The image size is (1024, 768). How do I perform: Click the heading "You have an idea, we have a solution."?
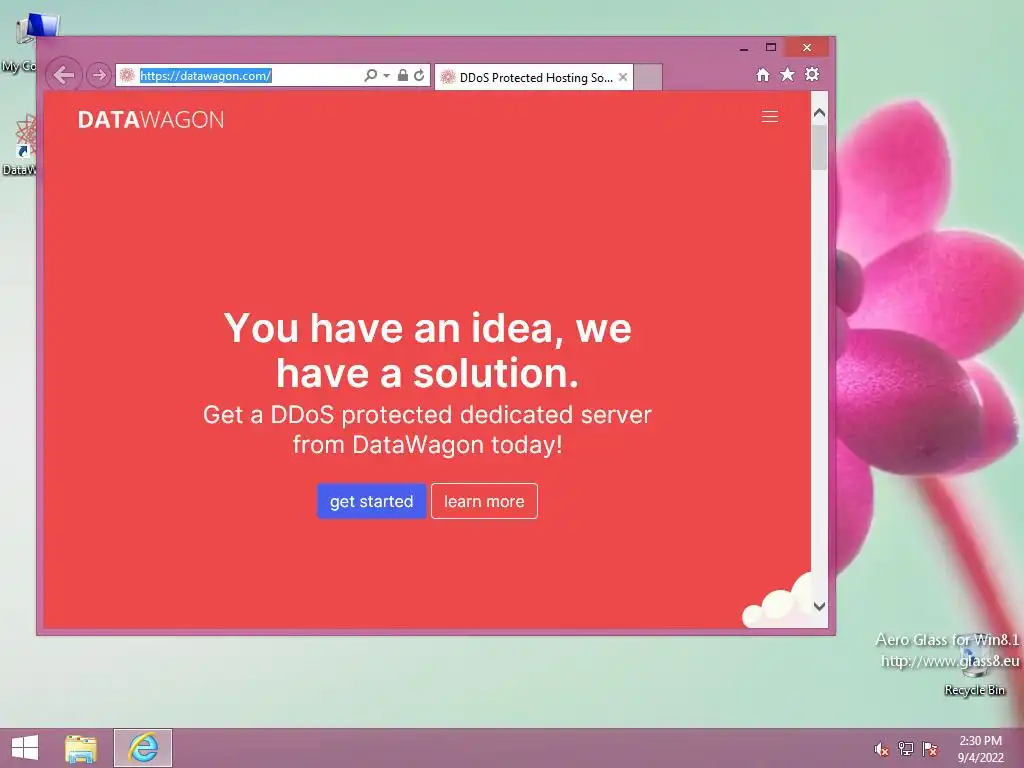click(428, 350)
